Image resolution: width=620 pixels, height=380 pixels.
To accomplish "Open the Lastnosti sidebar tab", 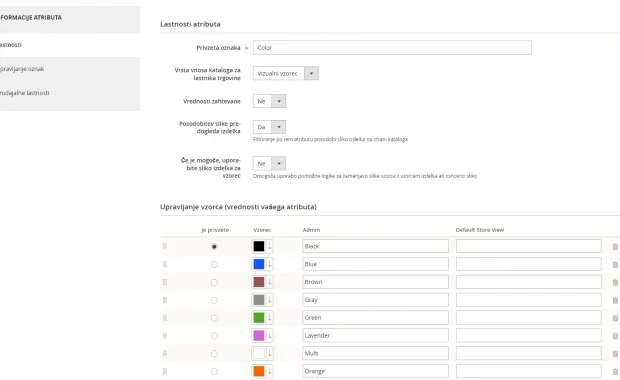I will click(x=70, y=45).
